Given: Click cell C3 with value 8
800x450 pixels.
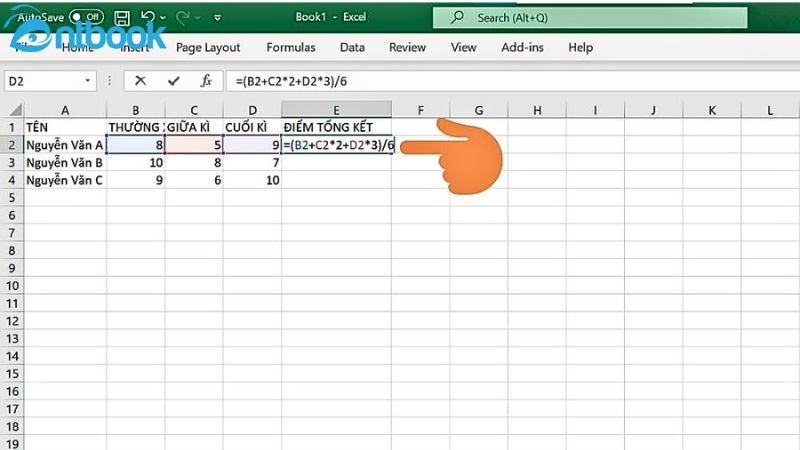Looking at the screenshot, I should click(x=194, y=163).
